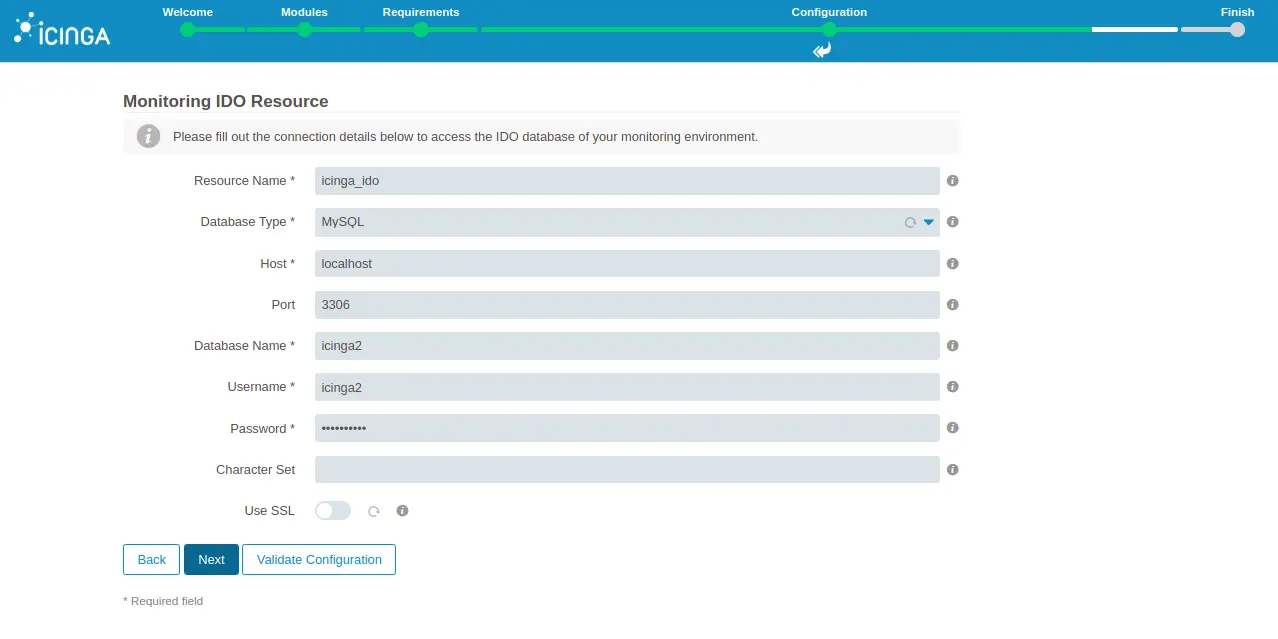The height and width of the screenshot is (639, 1278).
Task: Focus the empty Character Set input
Action: 627,469
